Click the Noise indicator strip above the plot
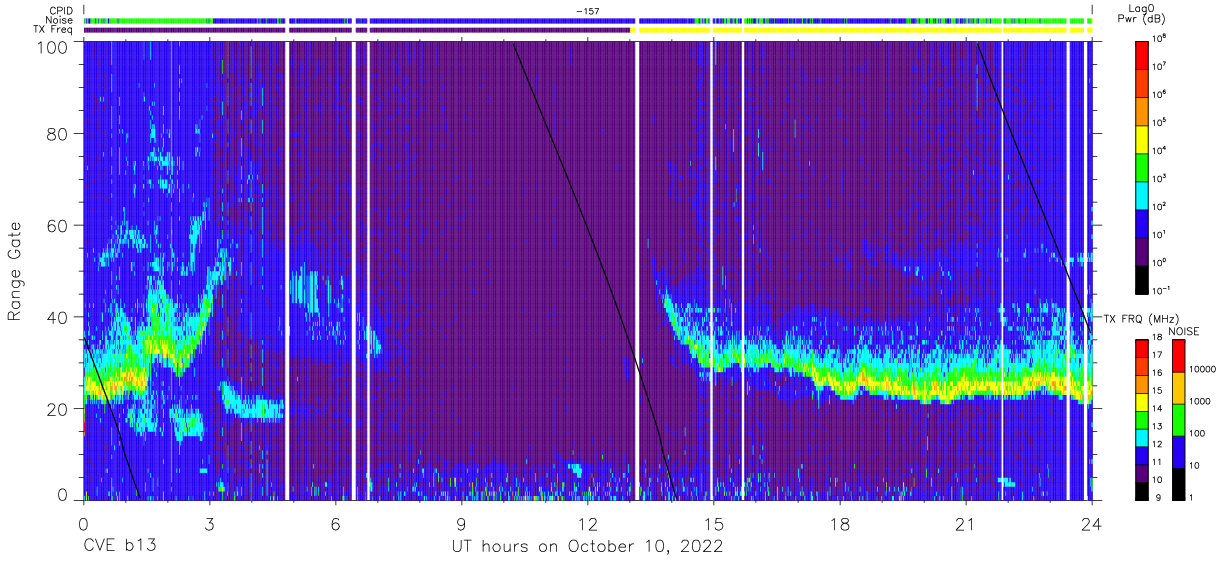1228x567 pixels. point(588,20)
